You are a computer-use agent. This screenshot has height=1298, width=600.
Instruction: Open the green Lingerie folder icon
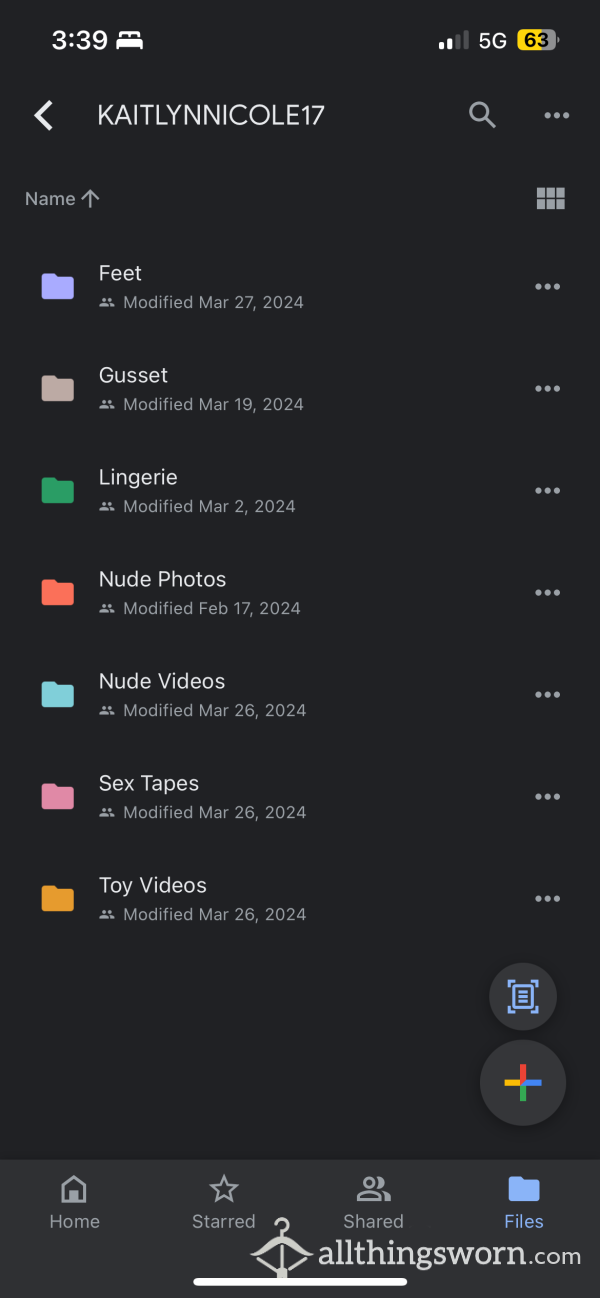(57, 491)
